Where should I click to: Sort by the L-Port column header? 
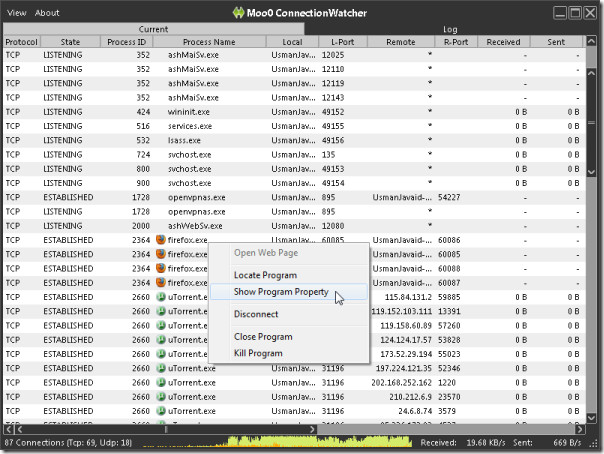[343, 42]
